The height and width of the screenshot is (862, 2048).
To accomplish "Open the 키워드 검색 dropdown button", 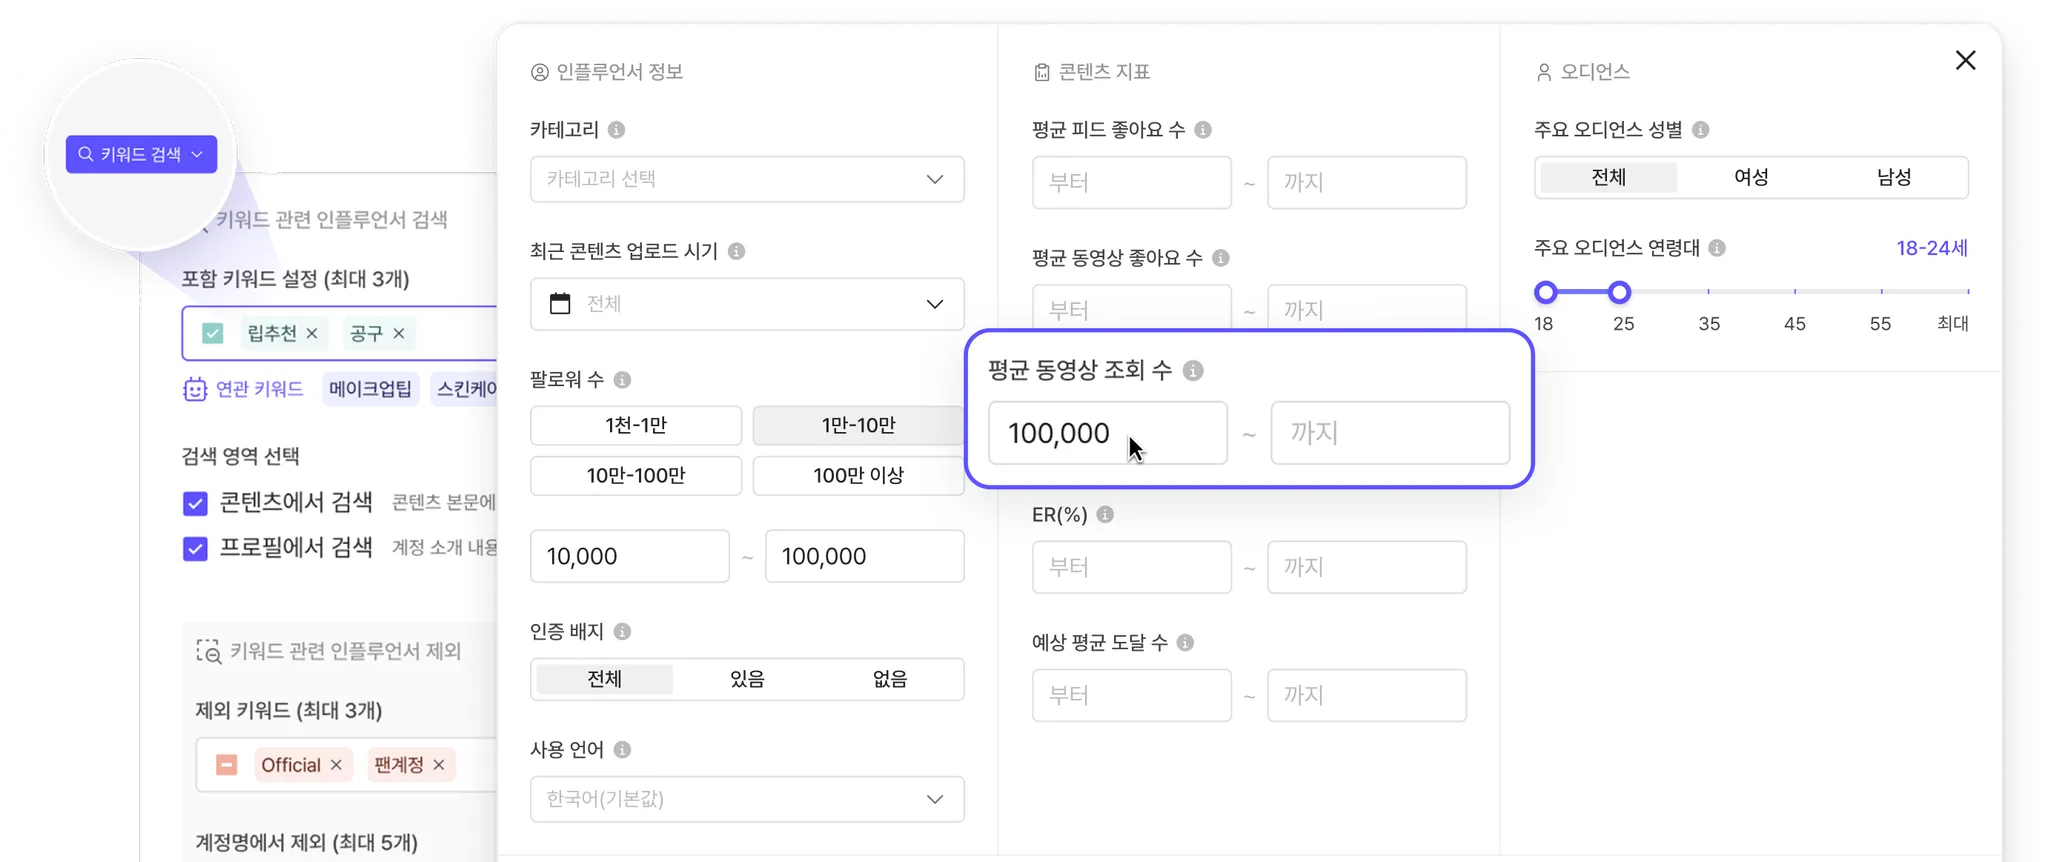I will click(x=141, y=154).
